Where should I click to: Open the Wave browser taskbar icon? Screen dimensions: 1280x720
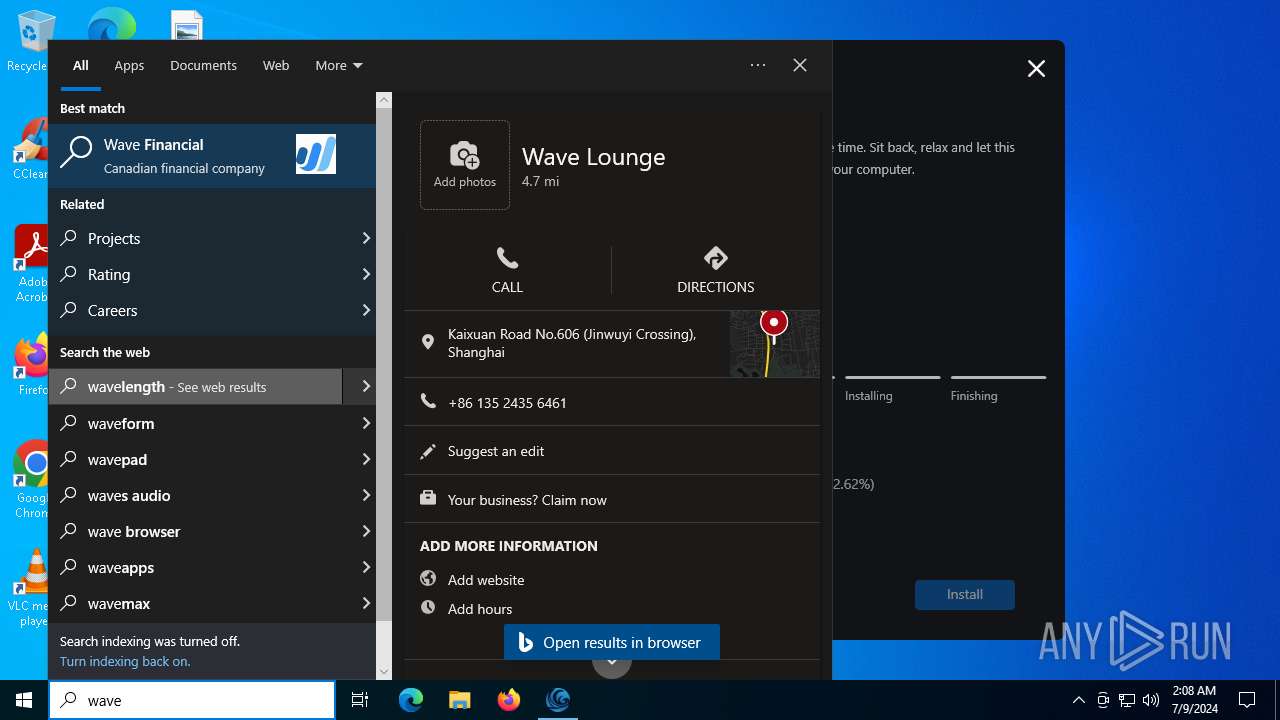tap(558, 700)
